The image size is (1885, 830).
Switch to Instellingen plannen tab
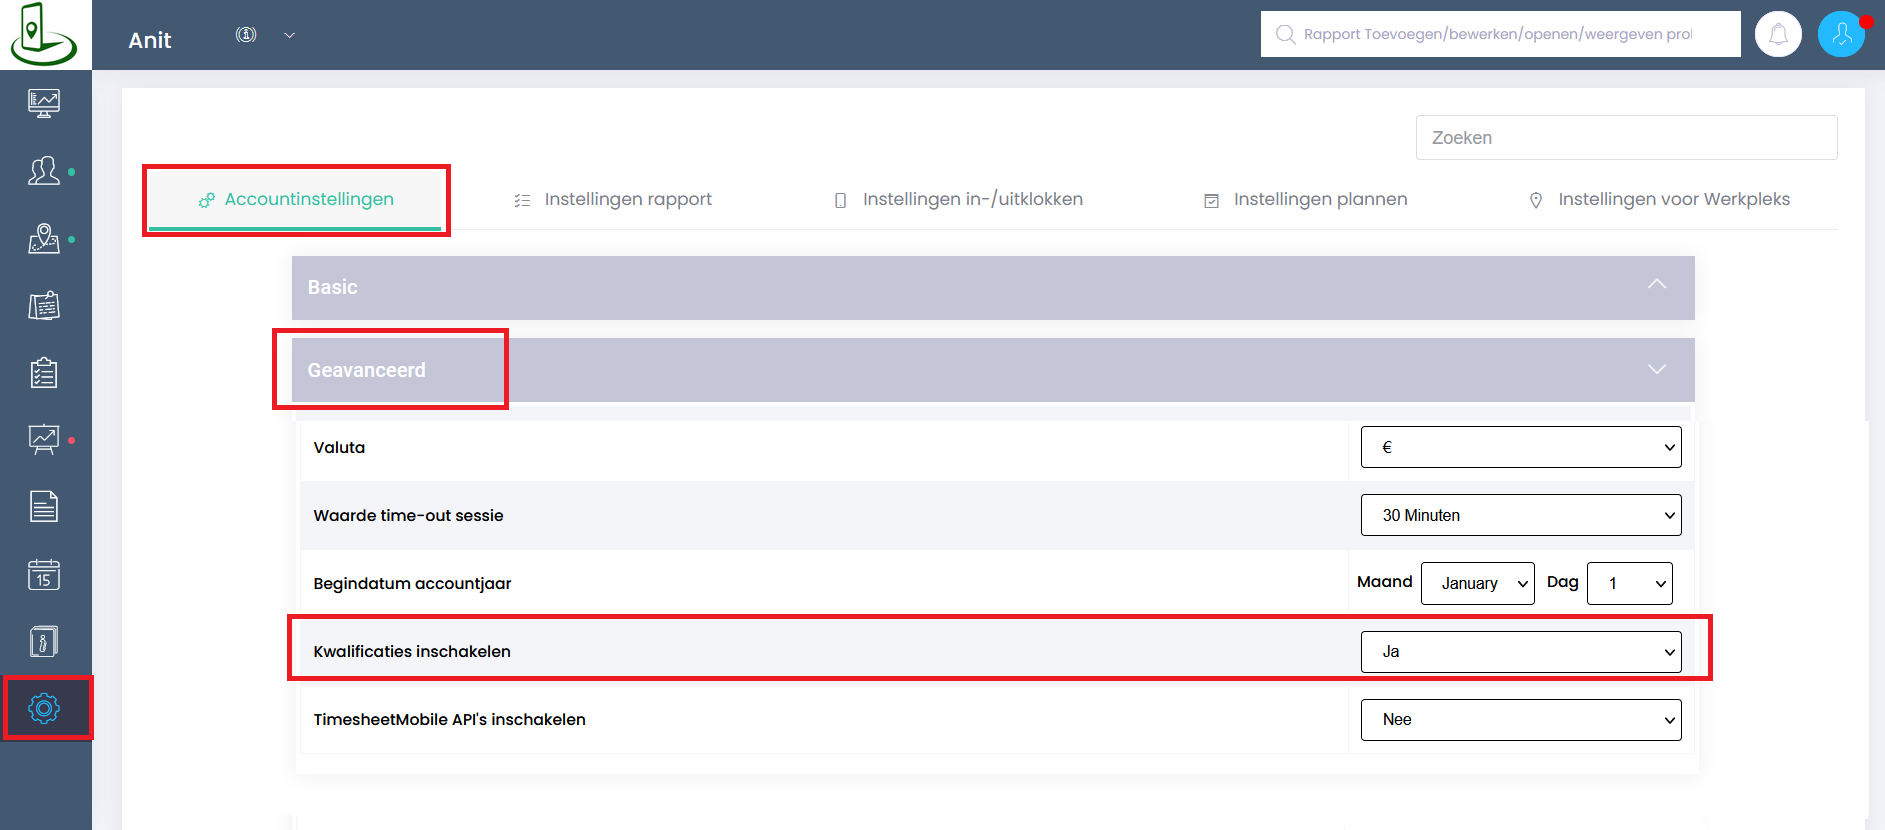point(1305,199)
